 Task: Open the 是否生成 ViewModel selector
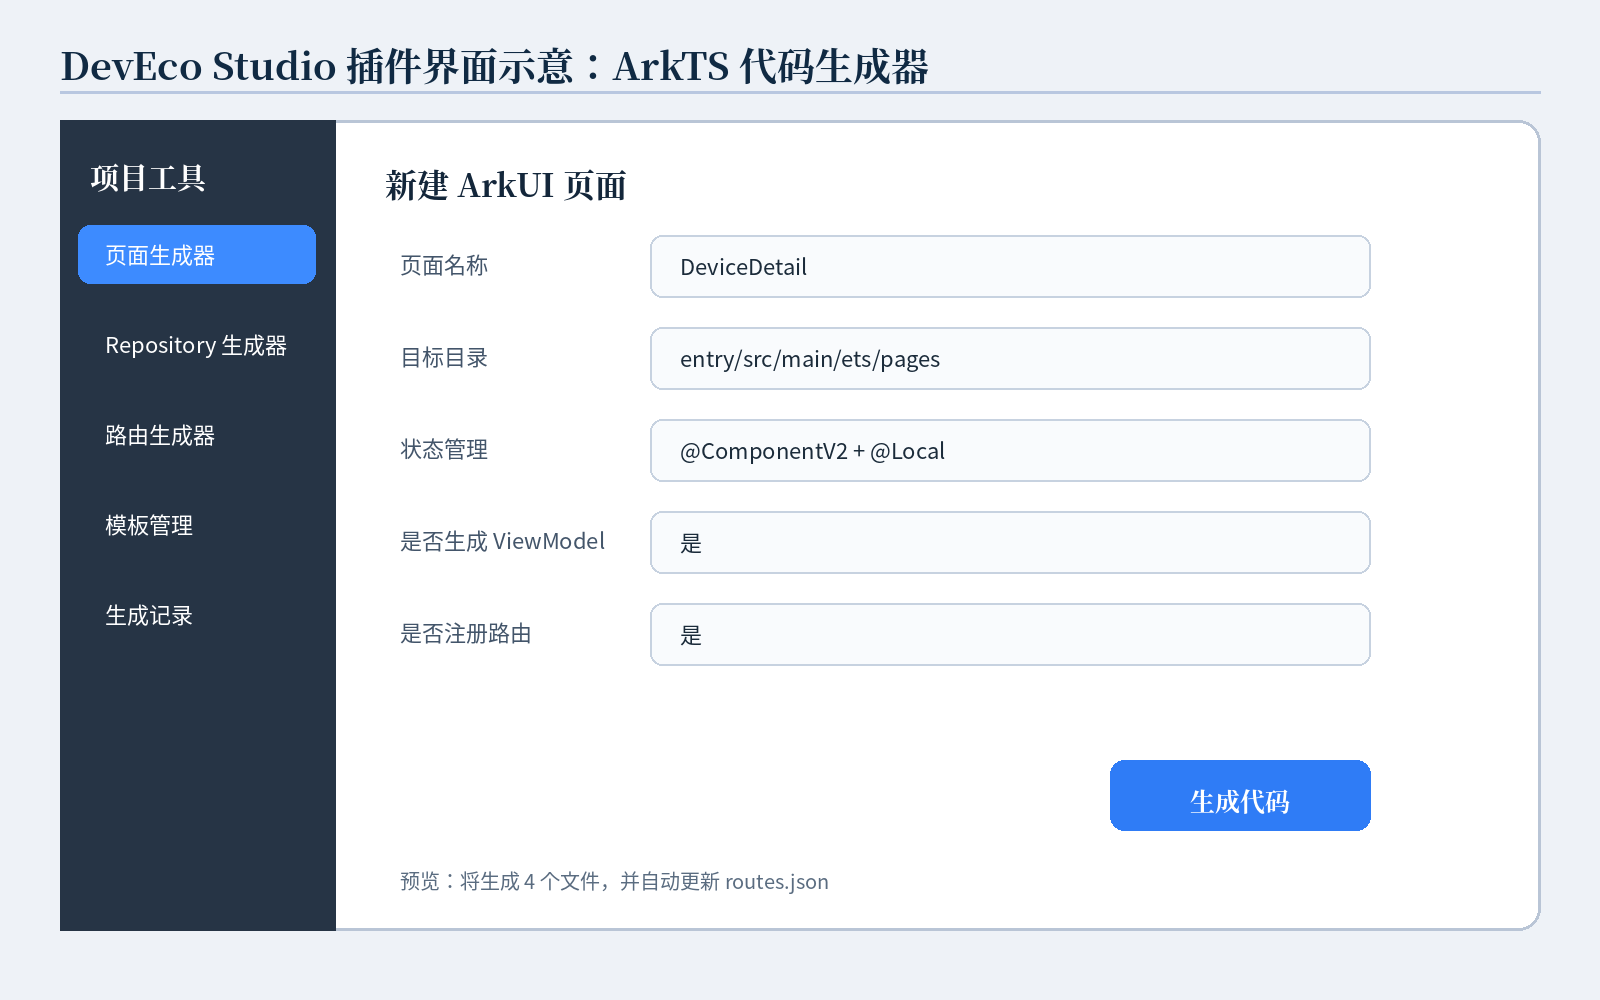[1010, 543]
